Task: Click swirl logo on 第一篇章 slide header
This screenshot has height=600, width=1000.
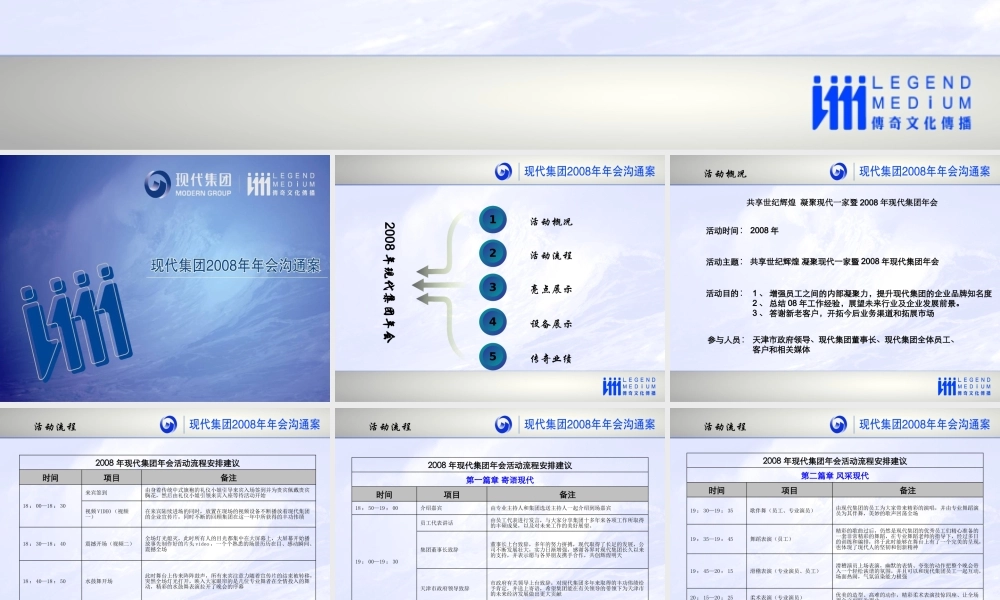Action: (503, 424)
